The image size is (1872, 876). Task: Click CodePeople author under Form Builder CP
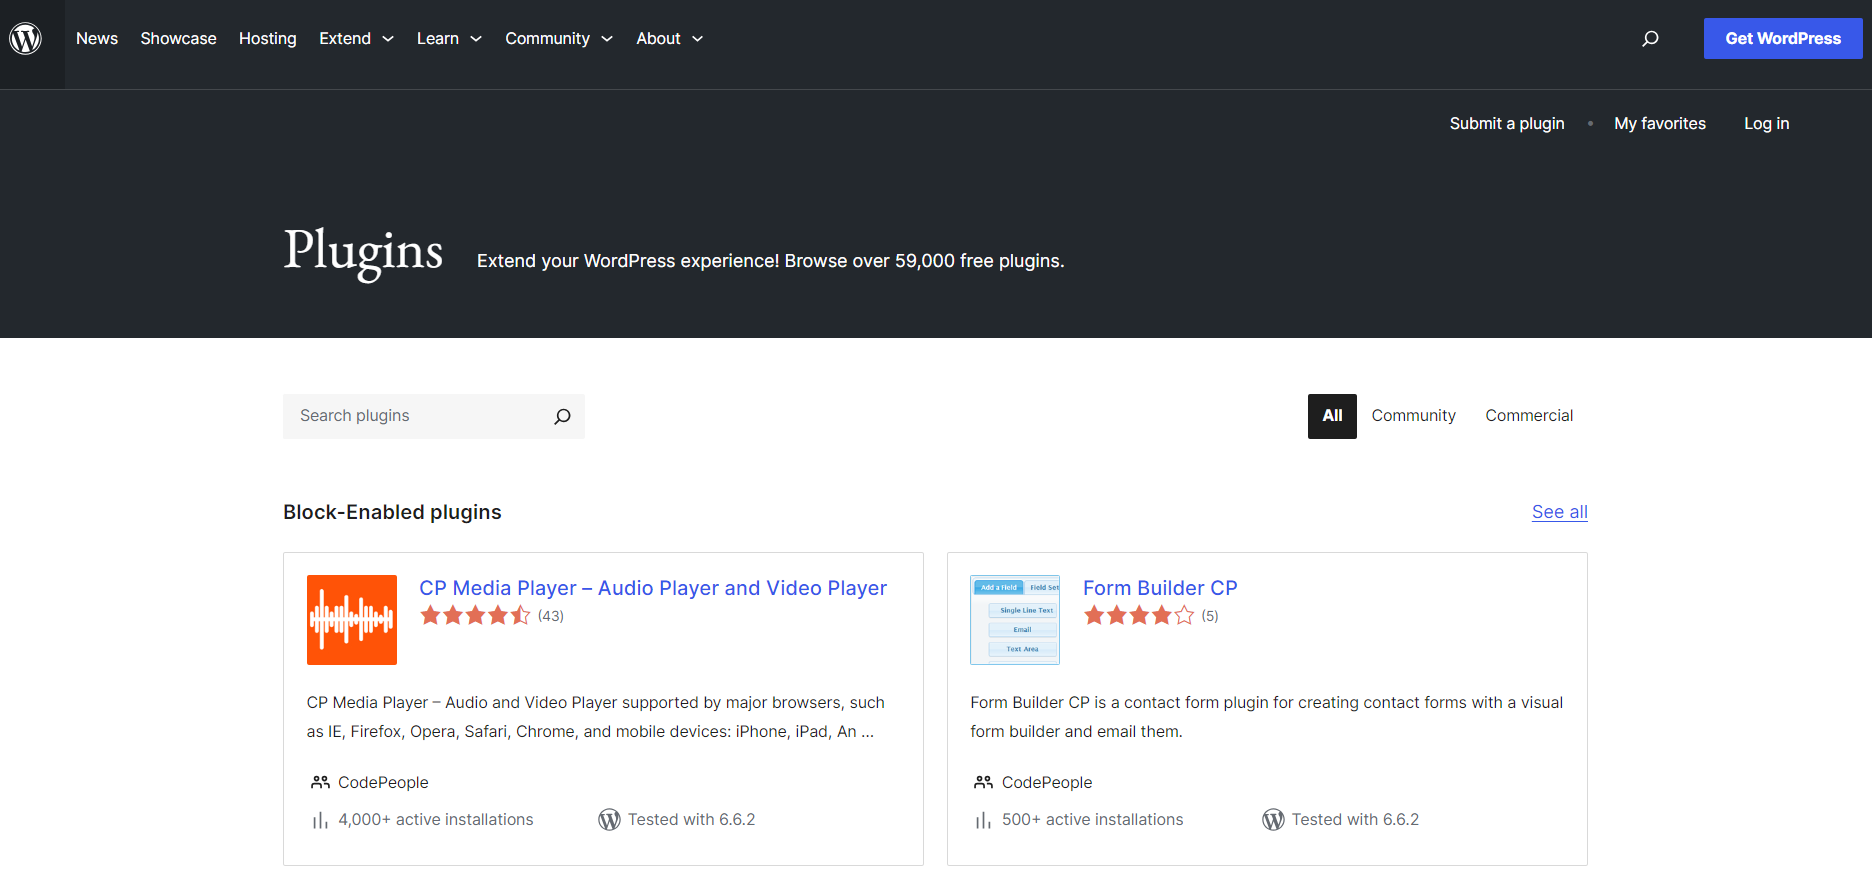1047,783
